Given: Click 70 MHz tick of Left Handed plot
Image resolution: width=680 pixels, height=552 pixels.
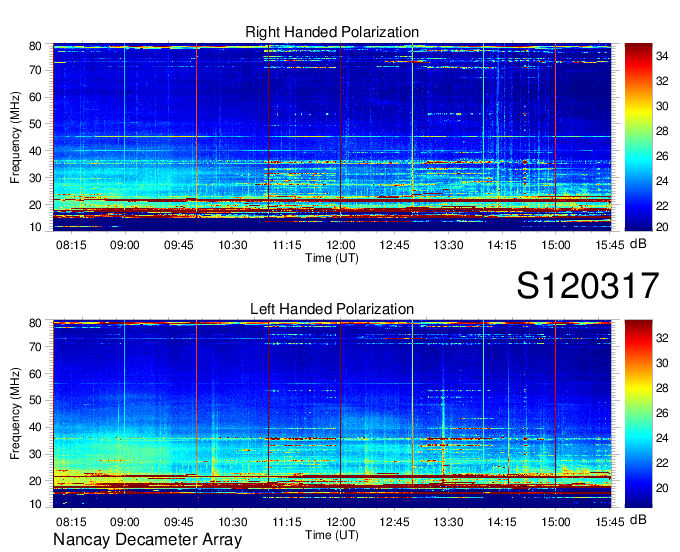Looking at the screenshot, I should click(35, 347).
